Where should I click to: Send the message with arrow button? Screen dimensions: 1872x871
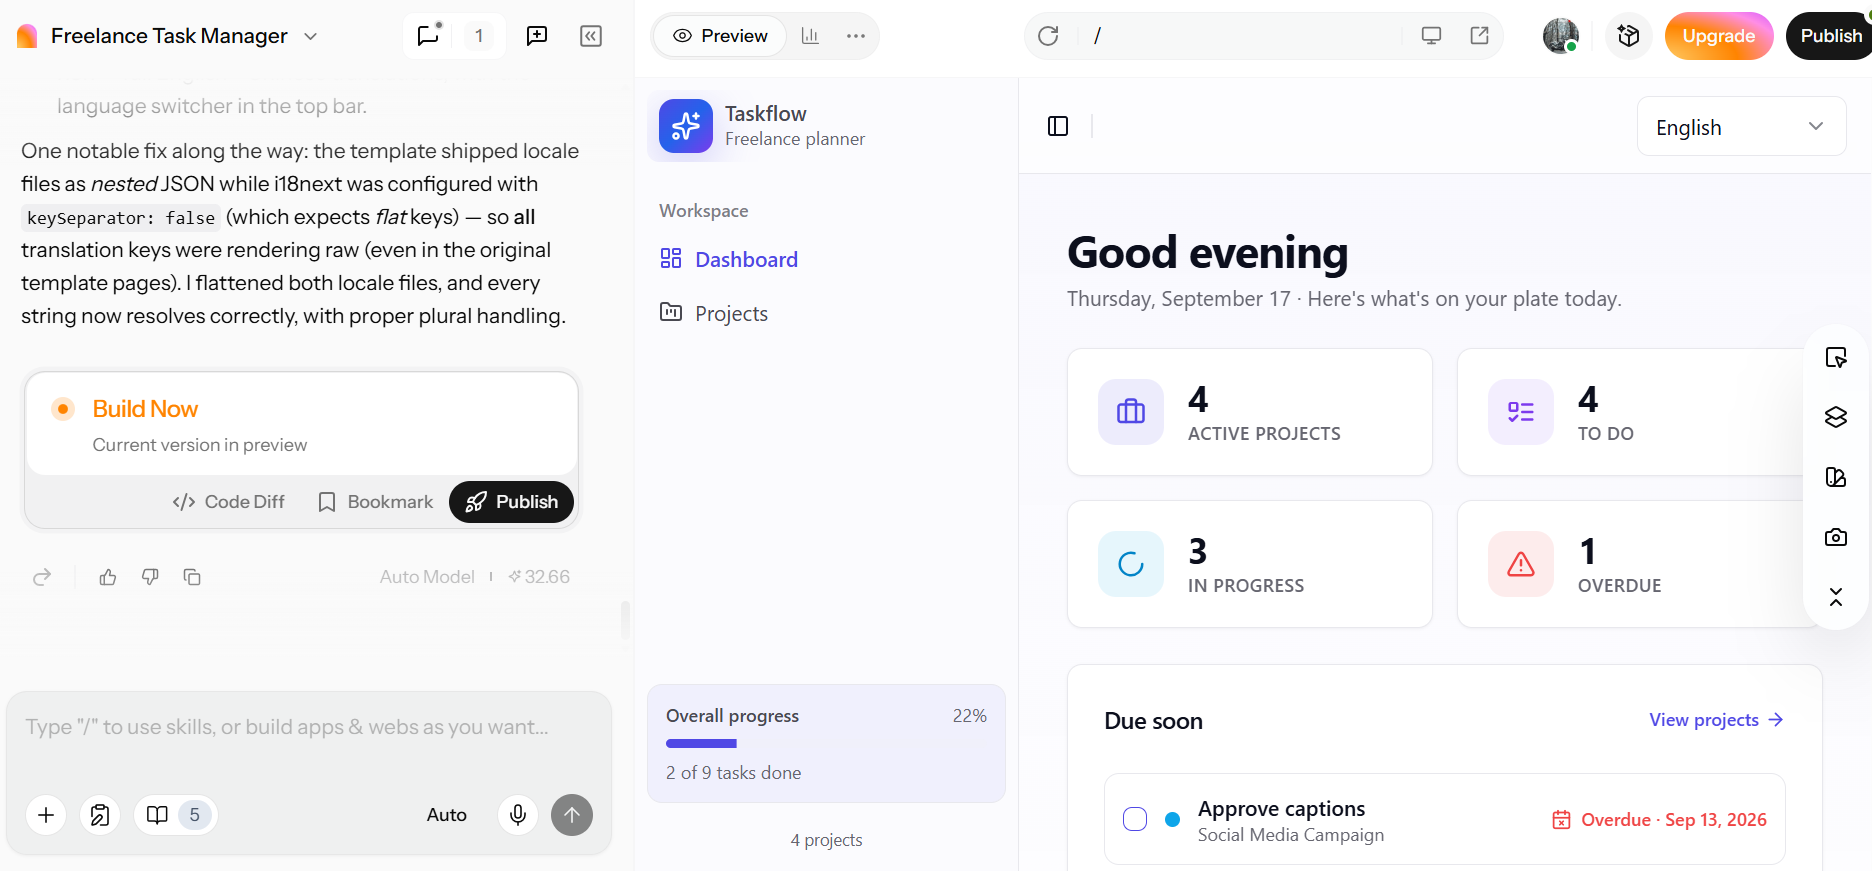[572, 815]
